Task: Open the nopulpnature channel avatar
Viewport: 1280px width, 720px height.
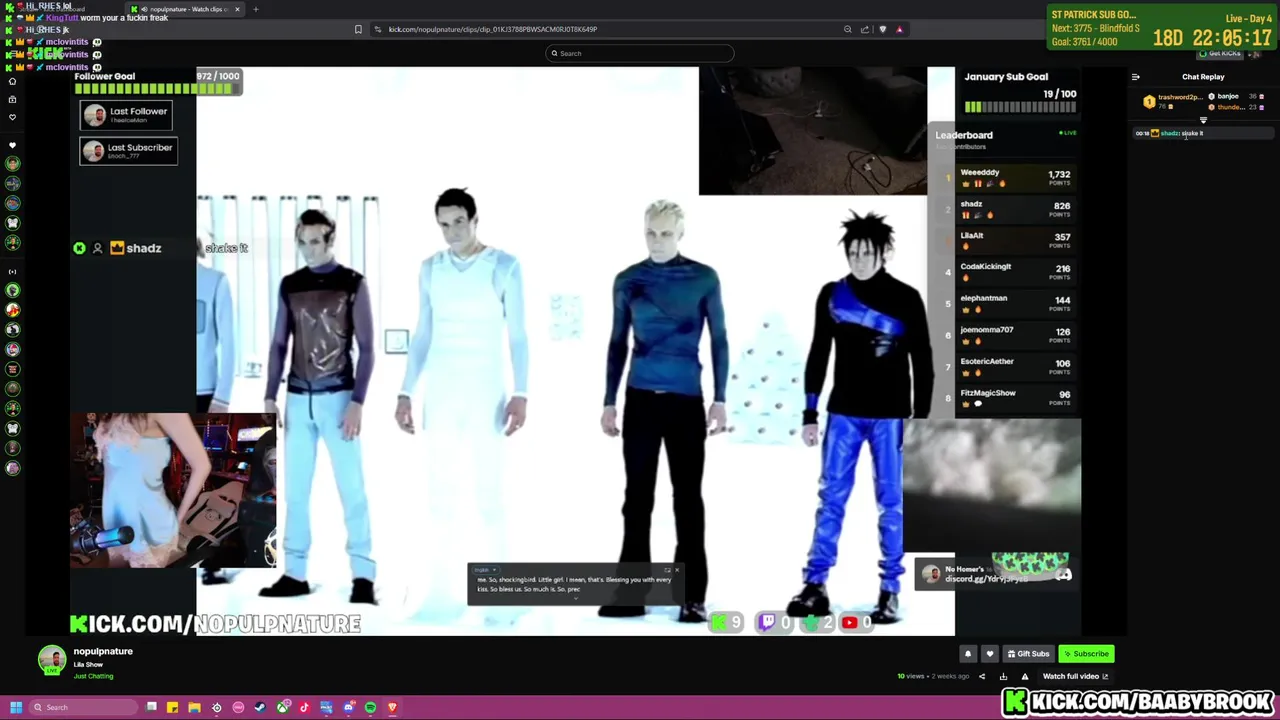Action: pyautogui.click(x=52, y=660)
